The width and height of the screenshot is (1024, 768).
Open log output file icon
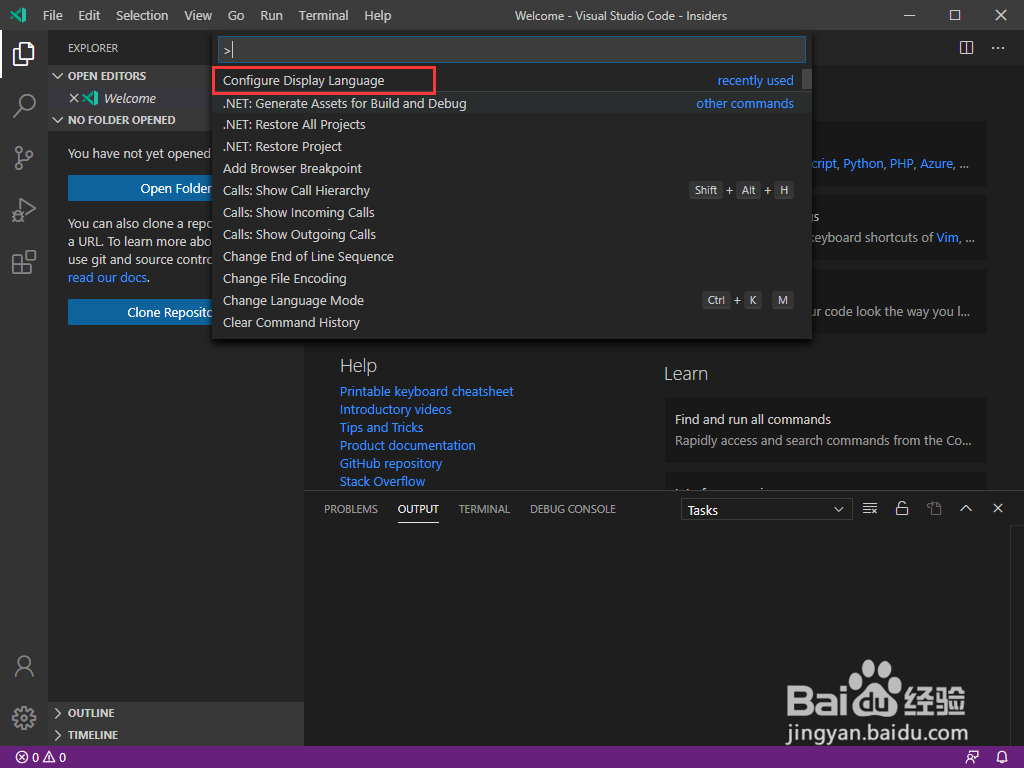tap(935, 509)
